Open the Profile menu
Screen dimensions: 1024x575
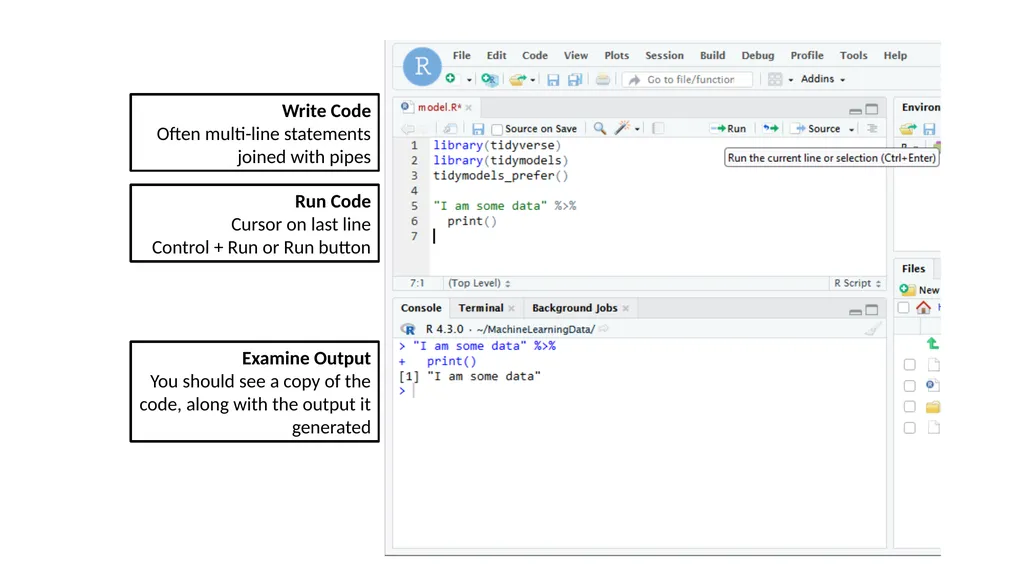point(807,56)
